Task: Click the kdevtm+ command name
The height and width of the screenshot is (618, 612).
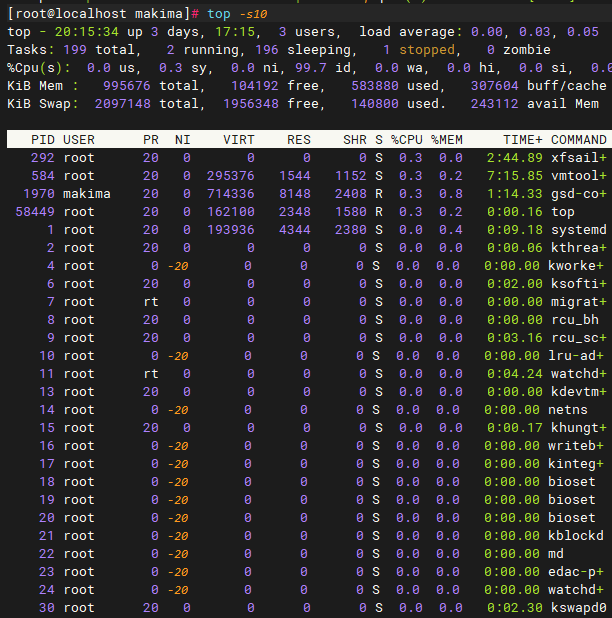Action: point(579,392)
